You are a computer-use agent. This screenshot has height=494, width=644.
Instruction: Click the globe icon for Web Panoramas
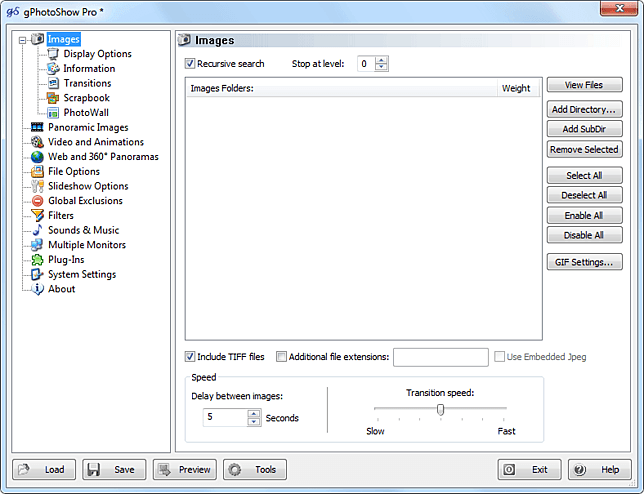pyautogui.click(x=37, y=156)
